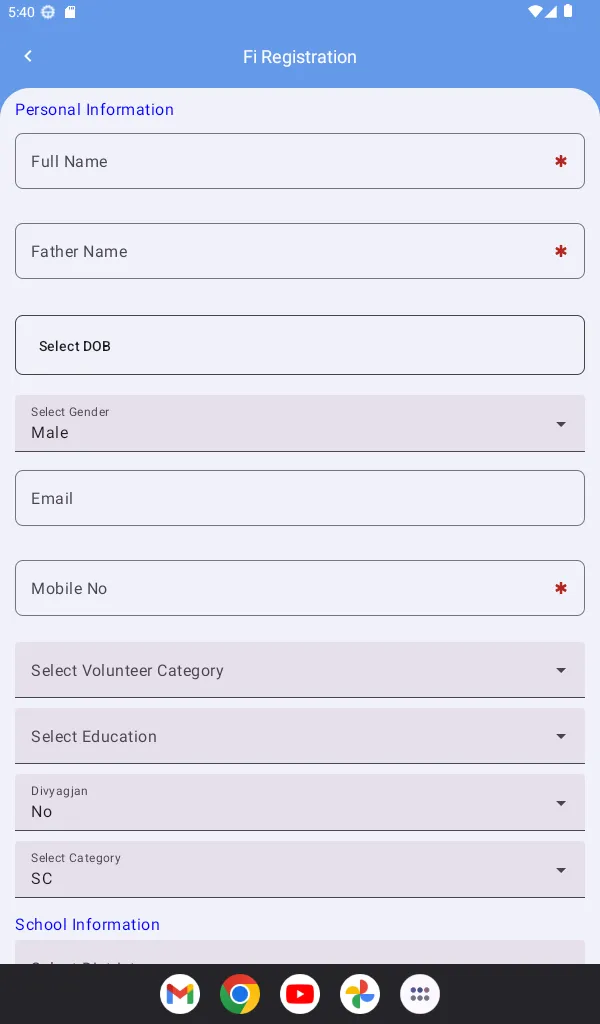
Task: Open the Divyagjan dropdown
Action: pos(300,802)
